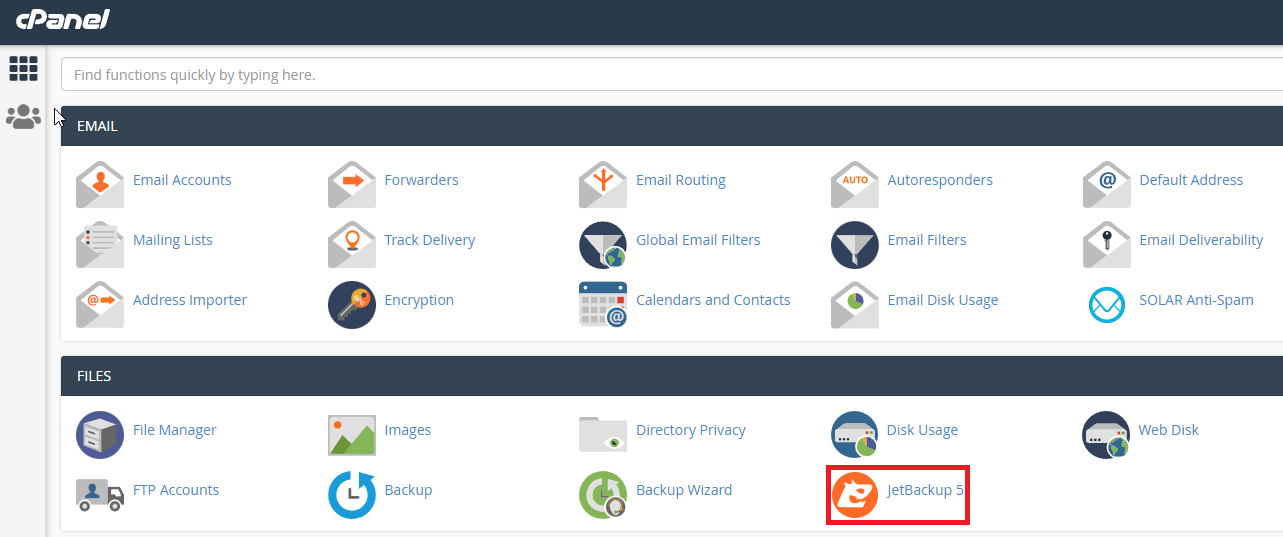Open the FTP Accounts link
The width and height of the screenshot is (1283, 537).
coord(176,491)
